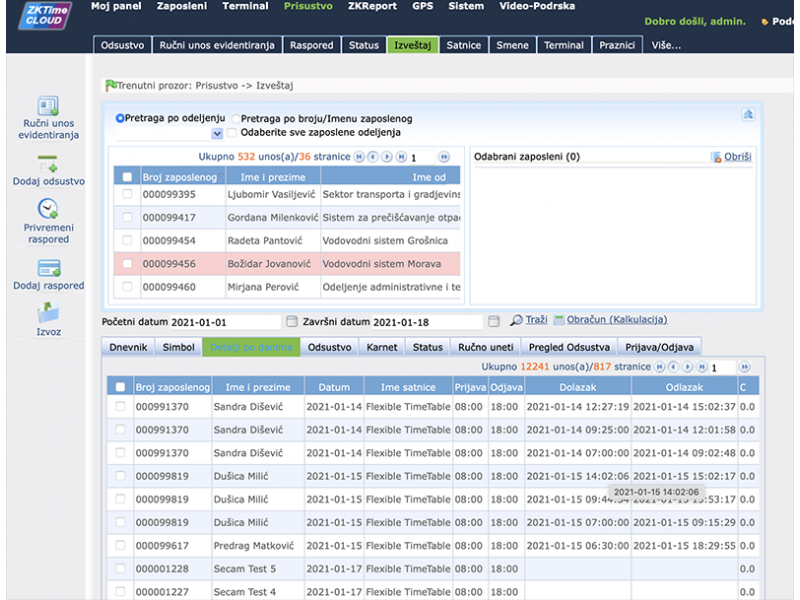The image size is (800, 600).
Task: Click the Dodaj raspored sidebar icon
Action: pyautogui.click(x=49, y=267)
